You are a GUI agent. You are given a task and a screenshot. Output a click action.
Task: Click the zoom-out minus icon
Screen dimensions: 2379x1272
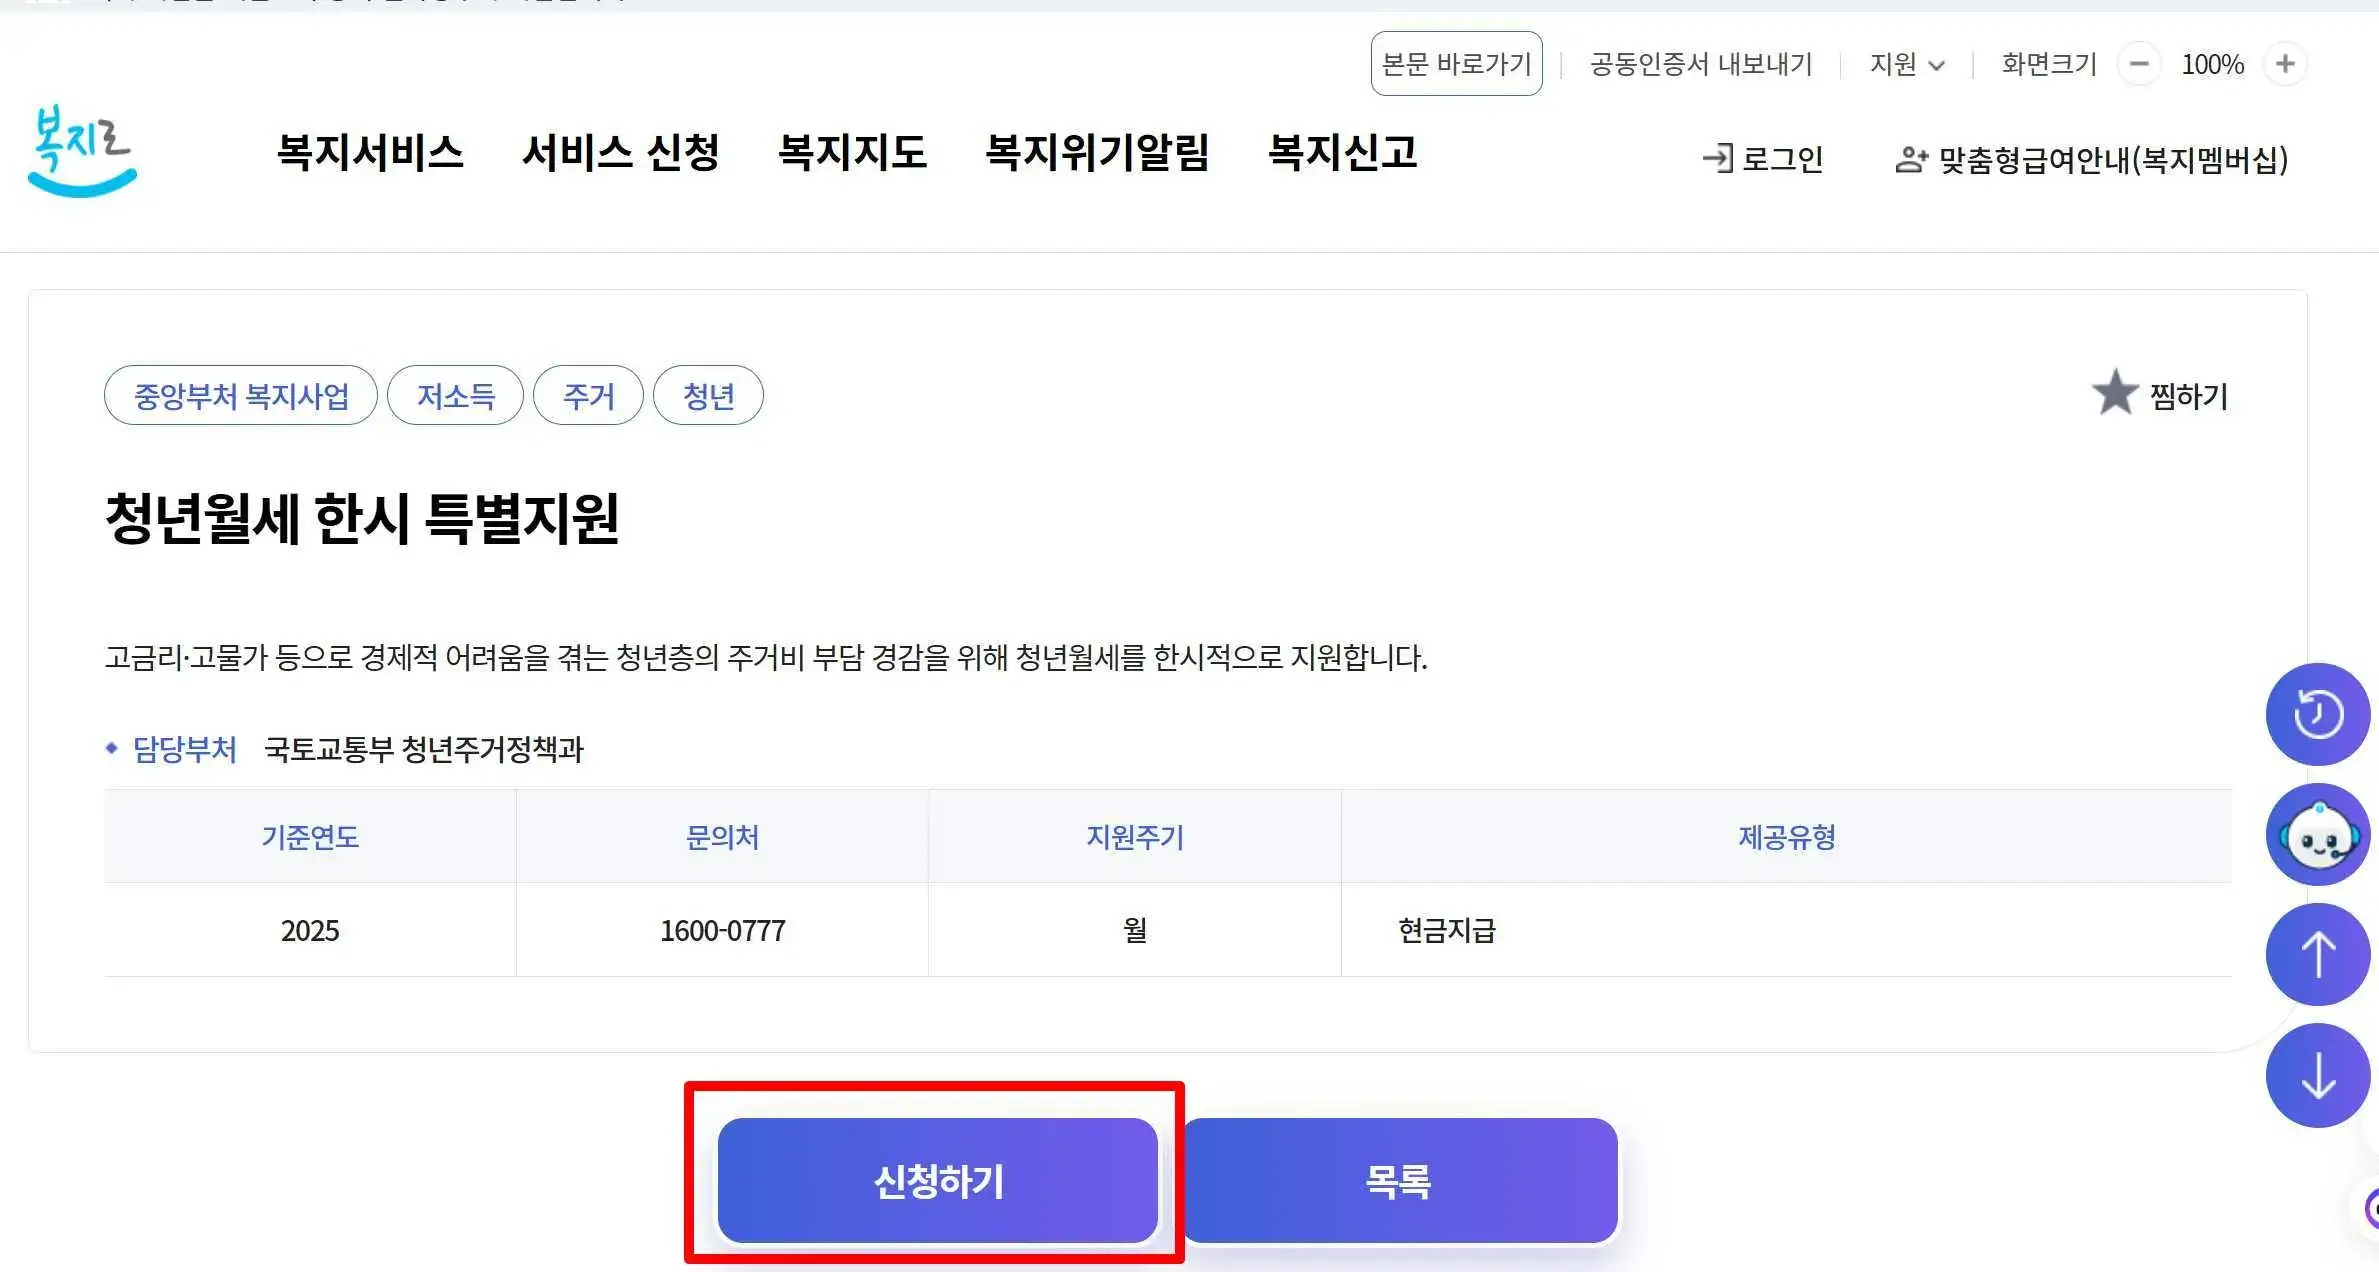[x=2140, y=64]
